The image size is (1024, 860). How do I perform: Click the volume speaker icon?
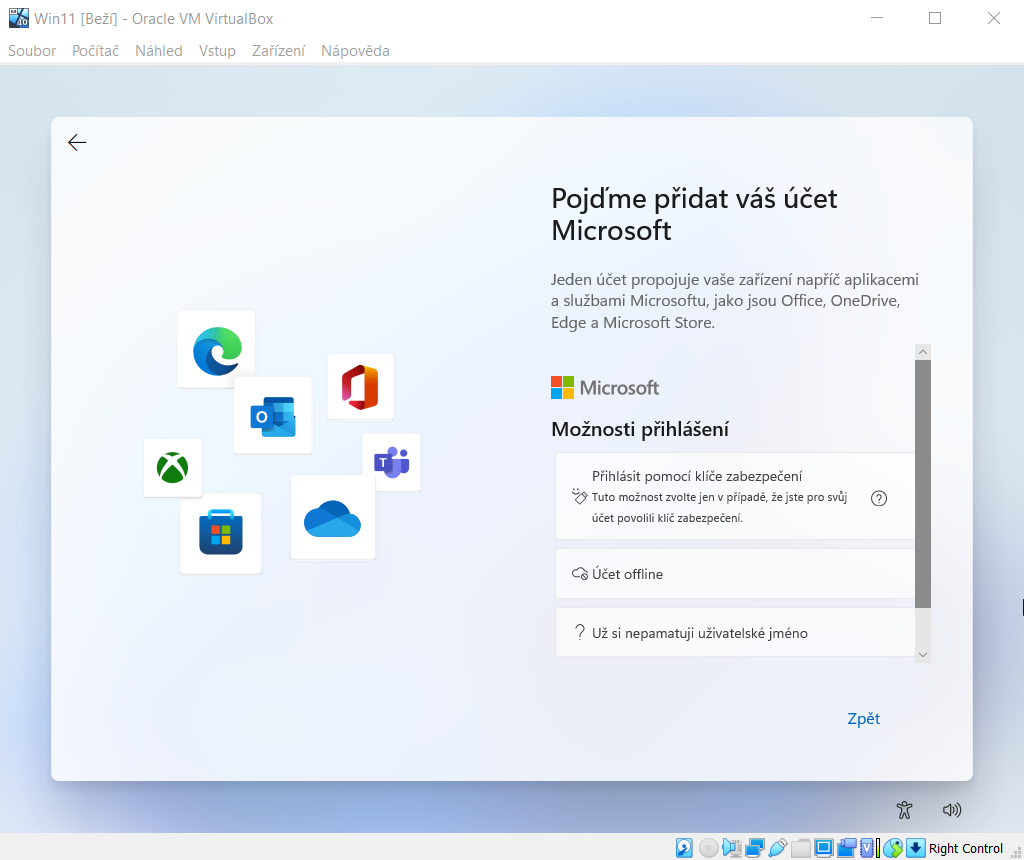click(x=951, y=810)
